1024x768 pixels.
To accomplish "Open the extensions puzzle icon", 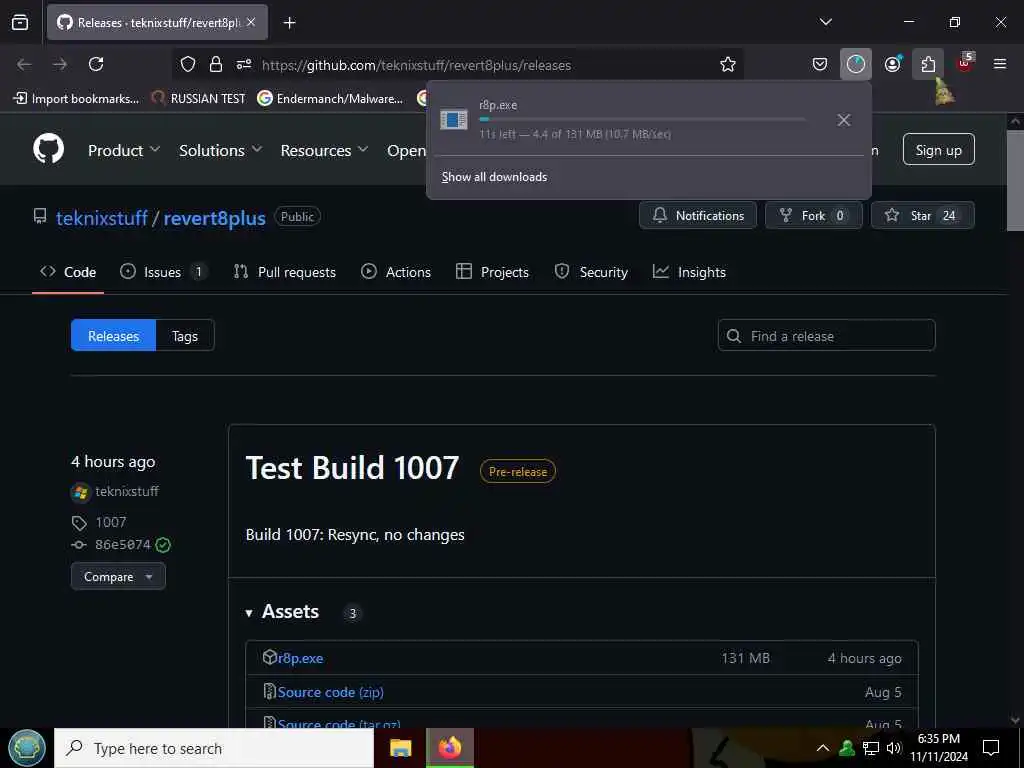I will (928, 64).
